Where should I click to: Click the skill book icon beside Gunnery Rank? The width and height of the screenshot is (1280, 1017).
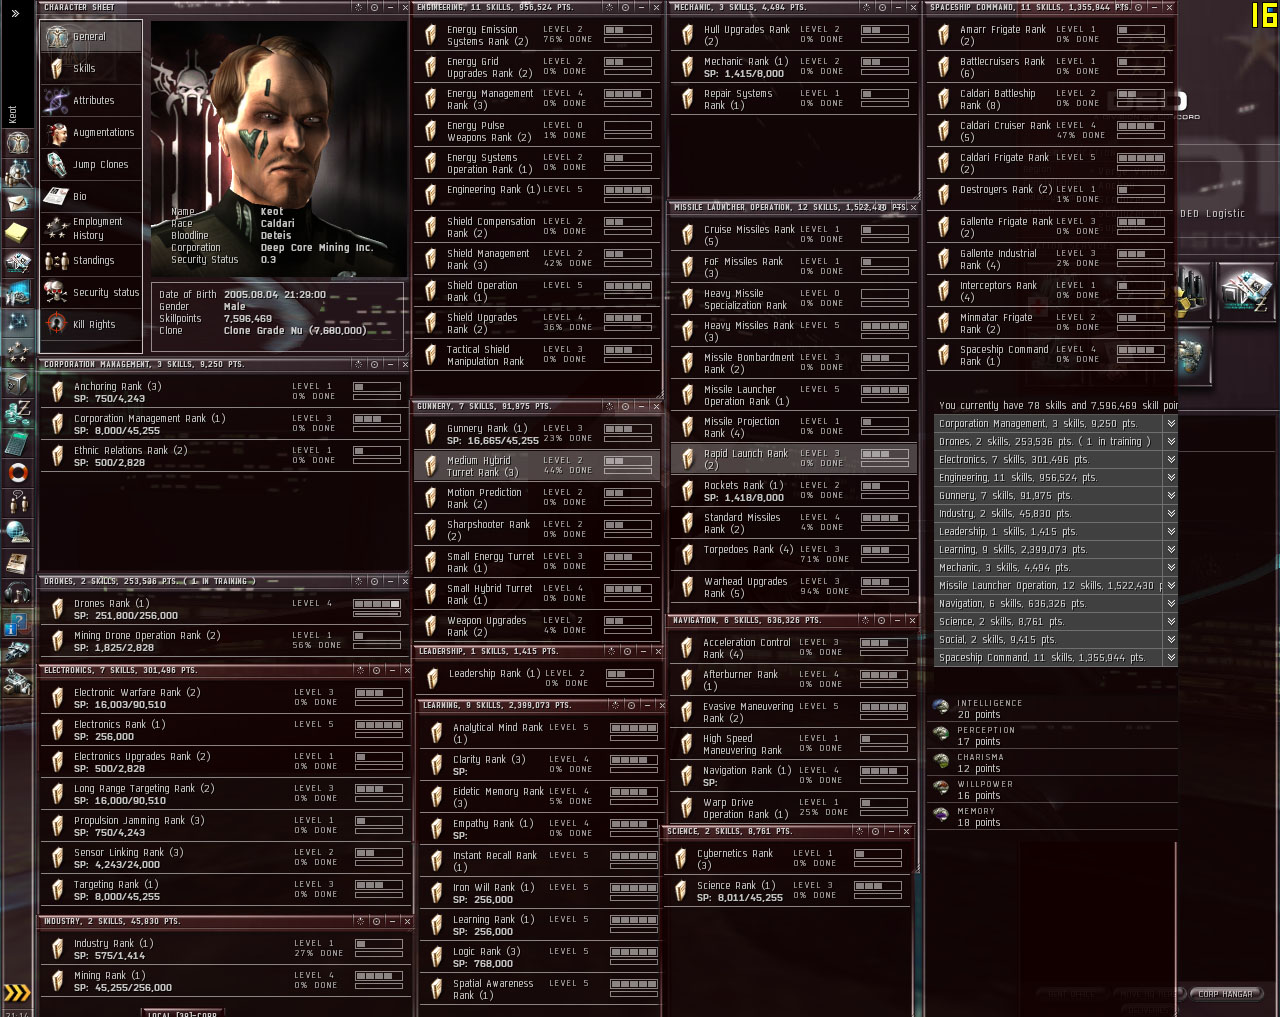(x=431, y=434)
